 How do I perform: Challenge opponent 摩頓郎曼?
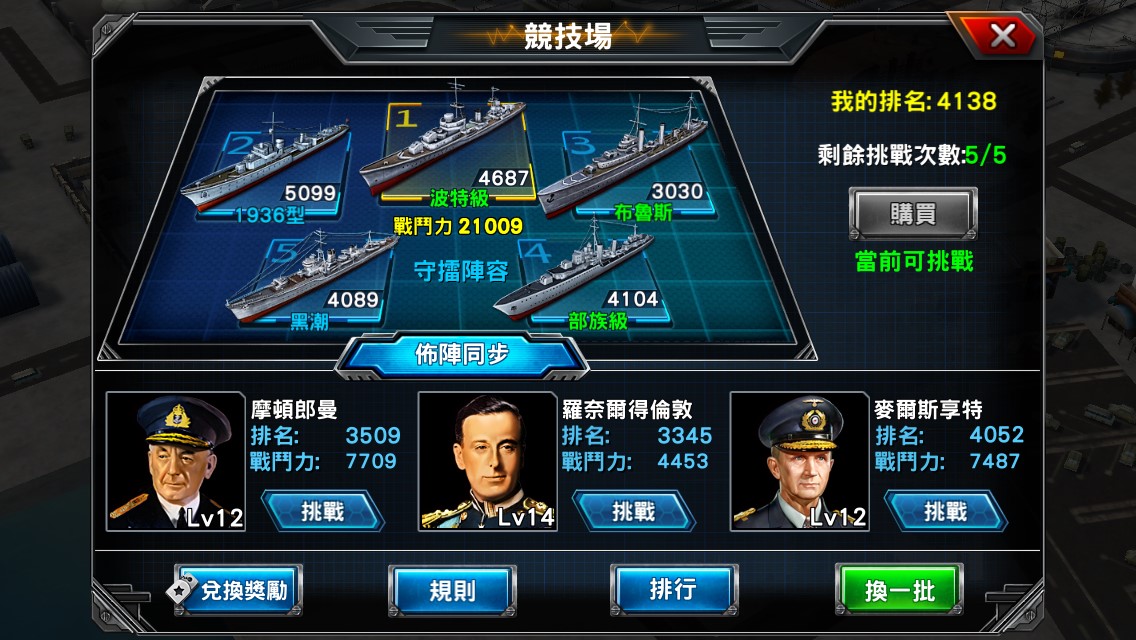[x=322, y=512]
